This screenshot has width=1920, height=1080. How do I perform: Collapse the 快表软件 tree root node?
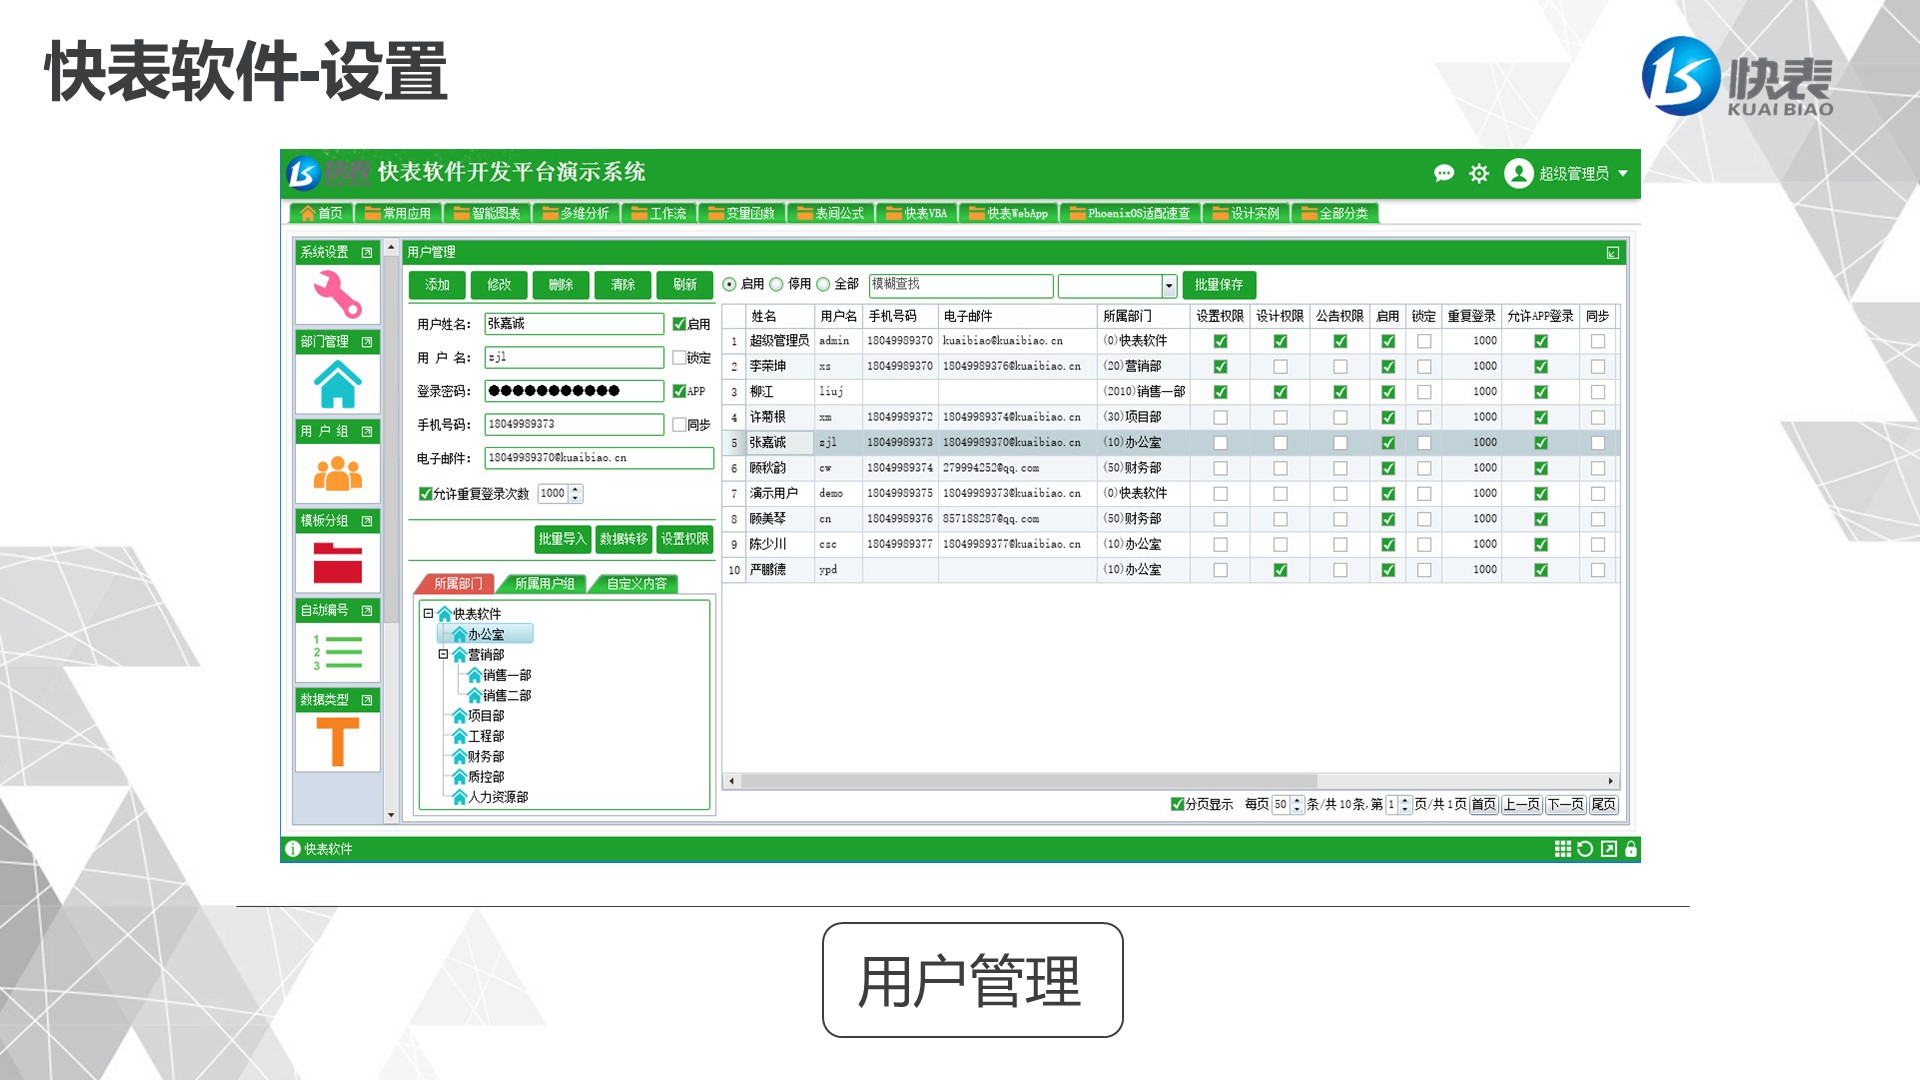428,614
